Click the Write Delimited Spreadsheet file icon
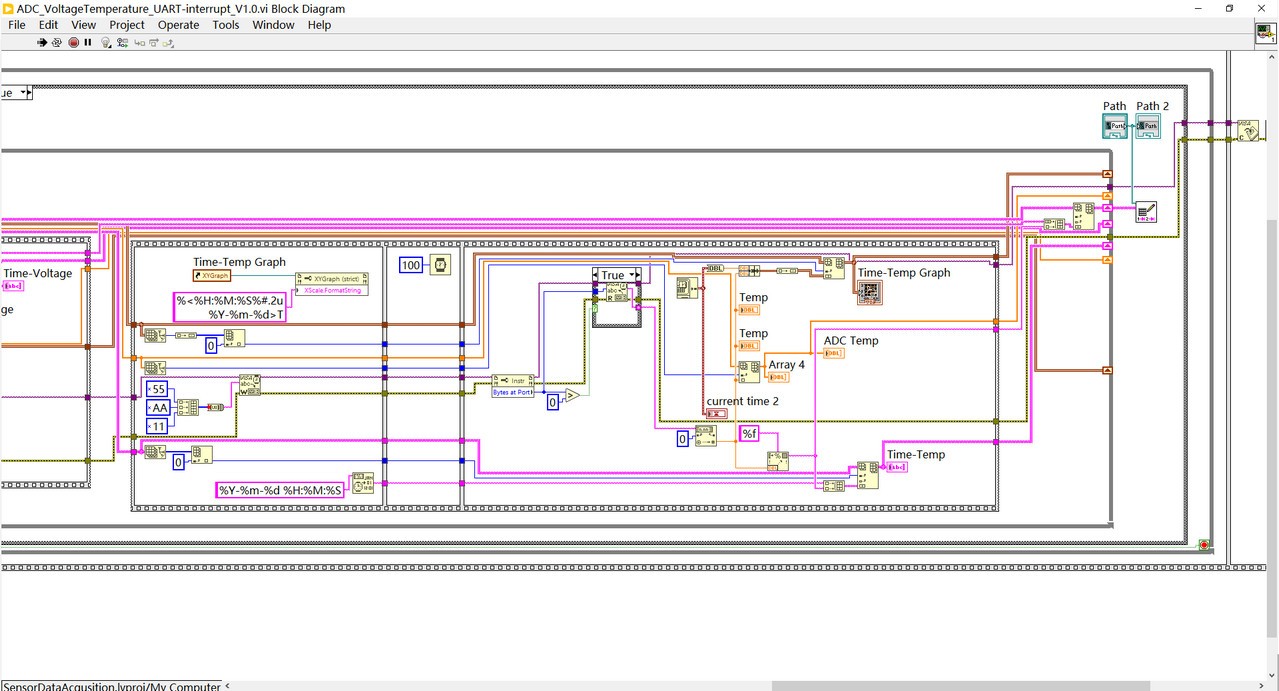The image size is (1279, 691). [1148, 212]
